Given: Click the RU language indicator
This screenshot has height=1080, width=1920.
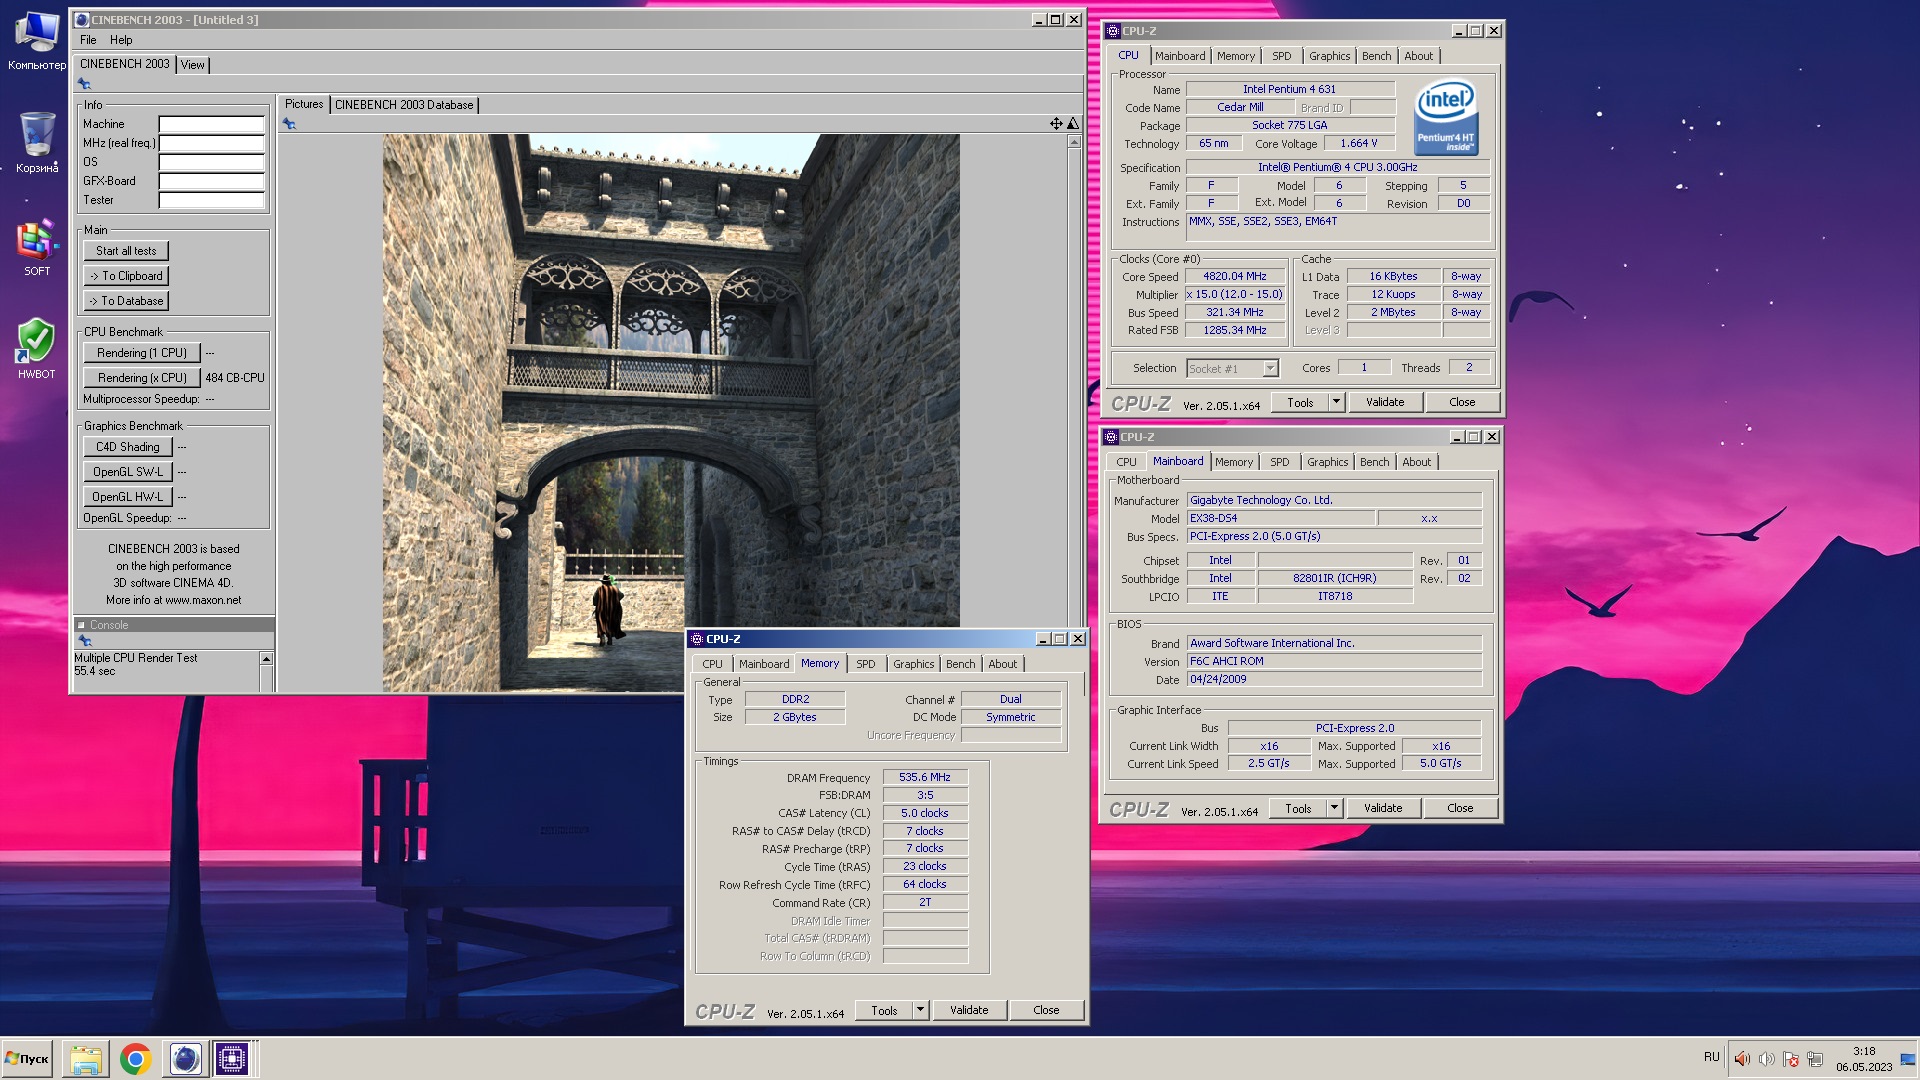Looking at the screenshot, I should point(1711,1057).
